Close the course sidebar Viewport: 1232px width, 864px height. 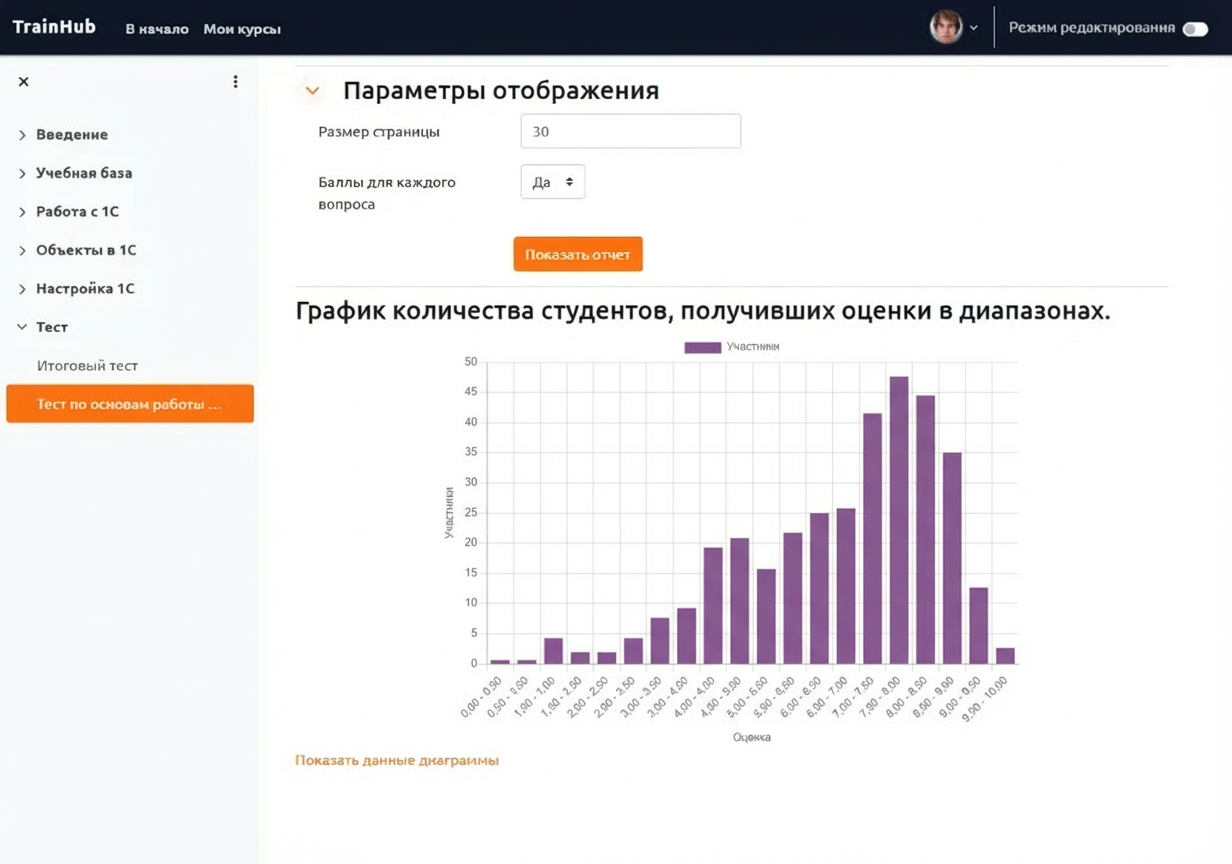(23, 81)
